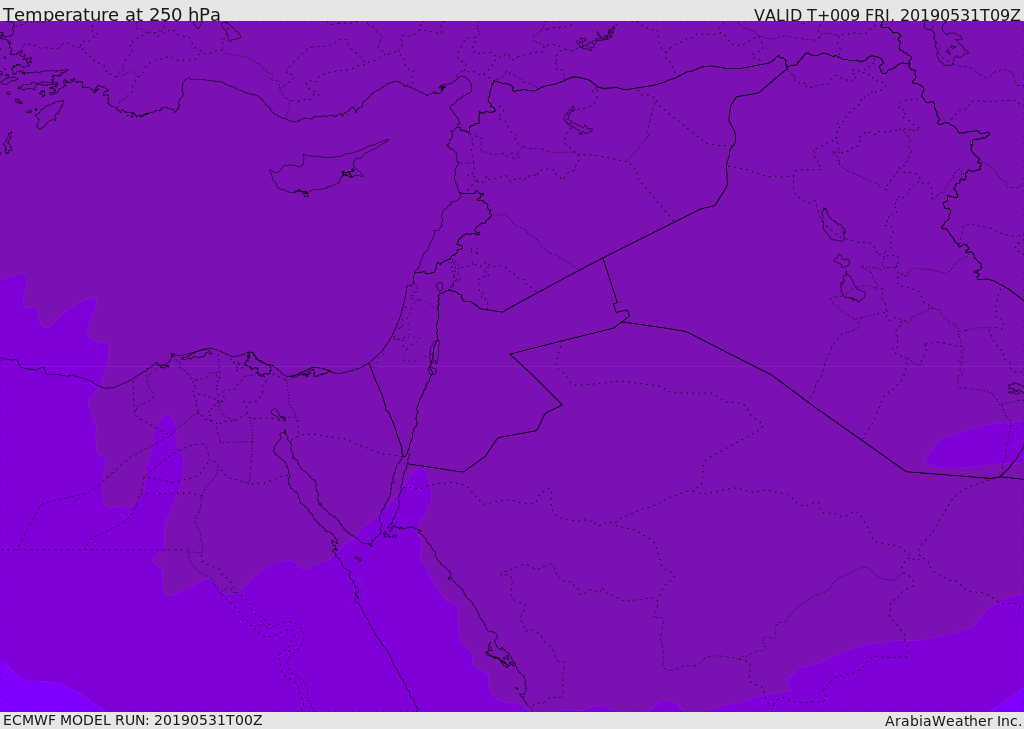Click the 'Temperature at 250 hPa' title

pos(112,14)
